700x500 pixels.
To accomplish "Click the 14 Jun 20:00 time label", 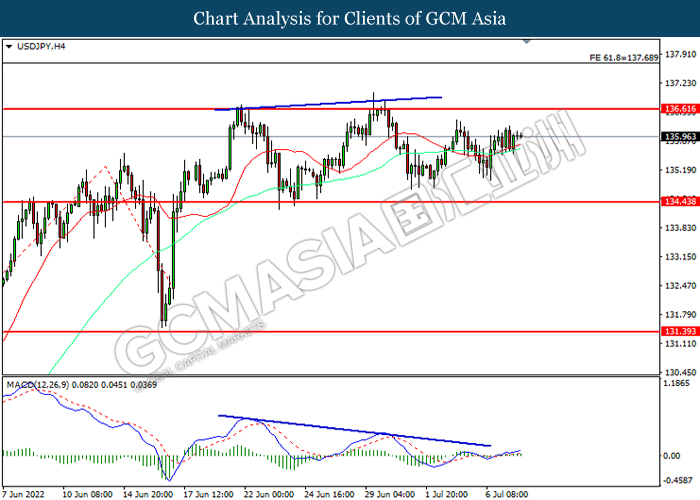I will pyautogui.click(x=148, y=494).
